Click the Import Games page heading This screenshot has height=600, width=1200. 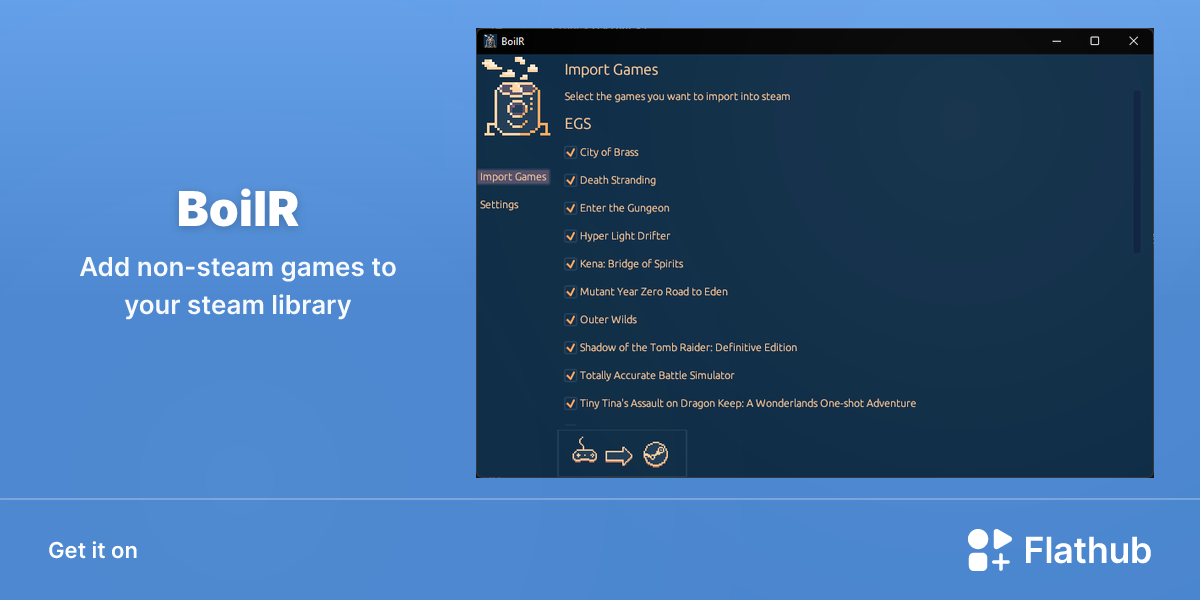[611, 70]
